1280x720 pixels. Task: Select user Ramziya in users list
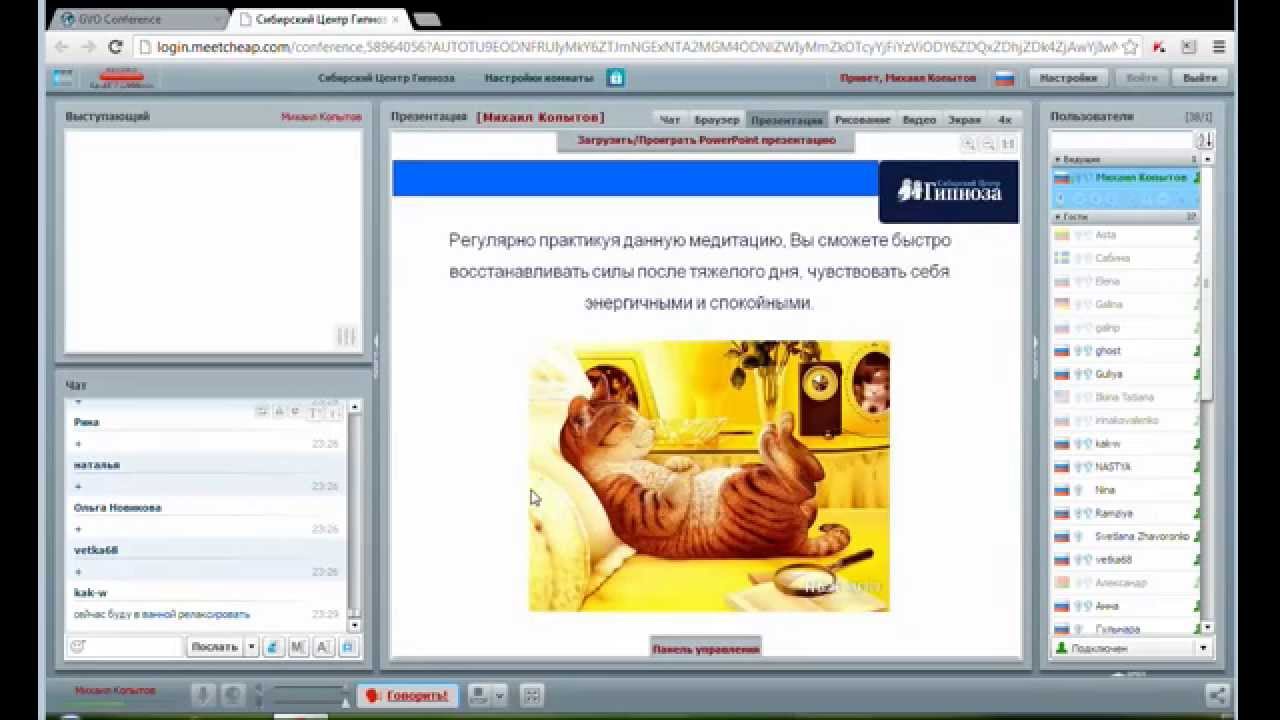coord(1126,513)
